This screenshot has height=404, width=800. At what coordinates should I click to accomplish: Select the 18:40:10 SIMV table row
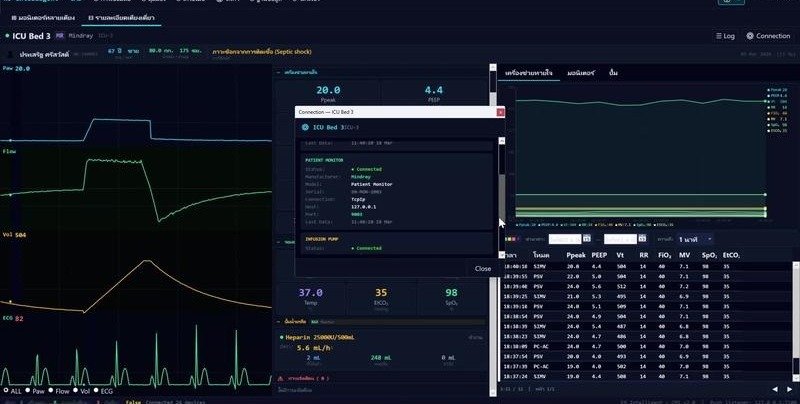[646, 266]
